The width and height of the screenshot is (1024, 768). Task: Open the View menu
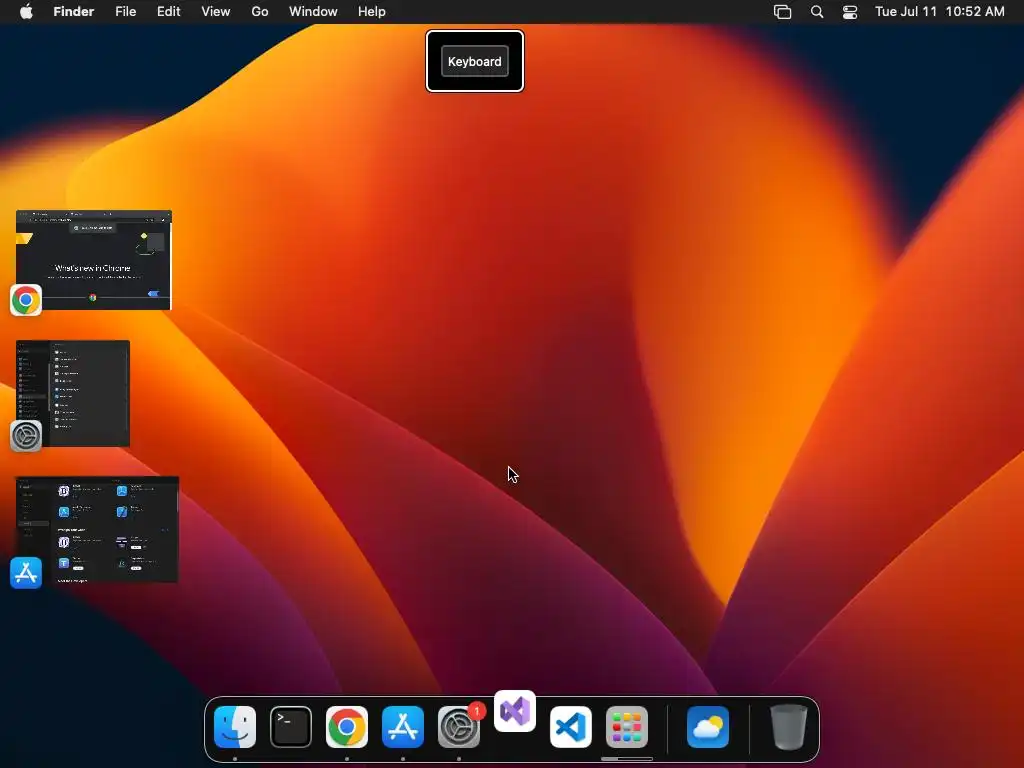[216, 12]
